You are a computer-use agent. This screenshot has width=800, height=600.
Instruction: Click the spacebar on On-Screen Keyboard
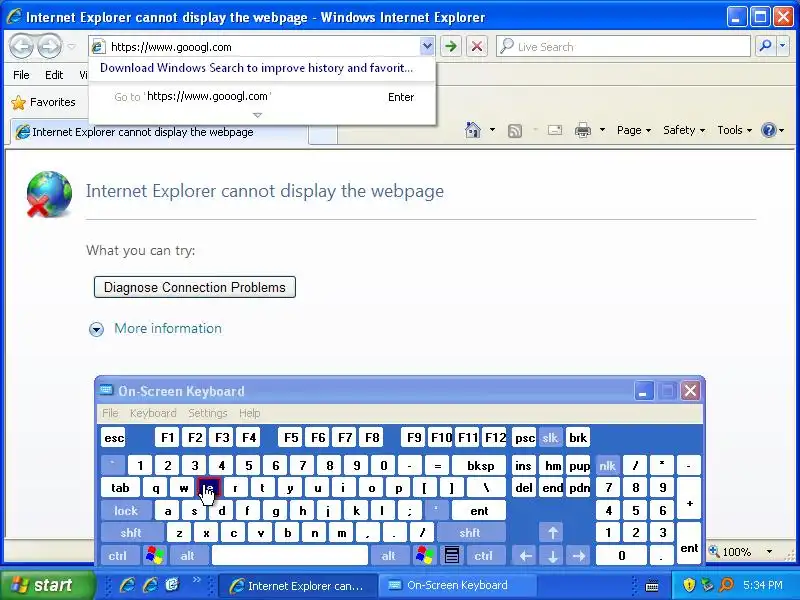tap(290, 555)
